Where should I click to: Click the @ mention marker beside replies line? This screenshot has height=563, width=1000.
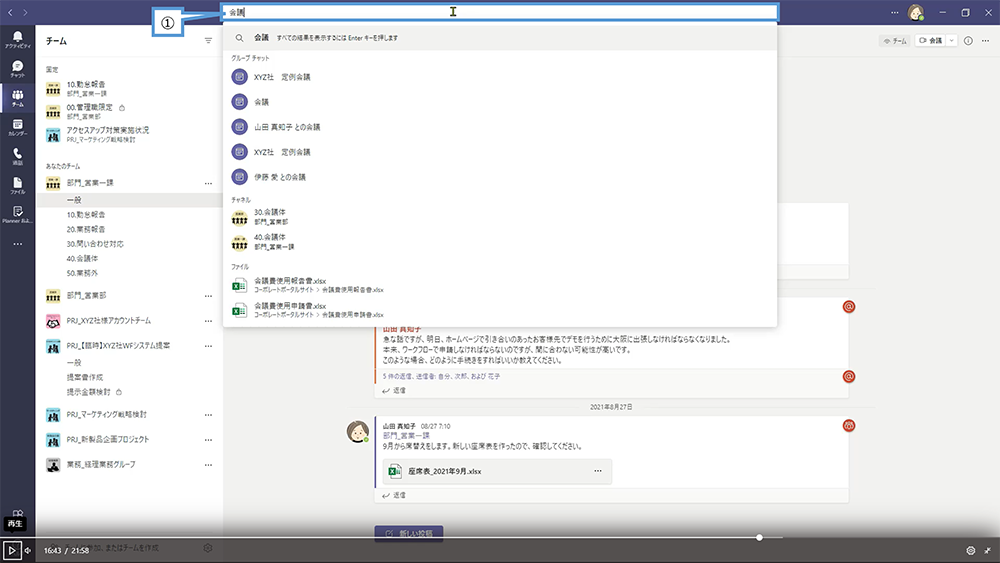tap(849, 376)
